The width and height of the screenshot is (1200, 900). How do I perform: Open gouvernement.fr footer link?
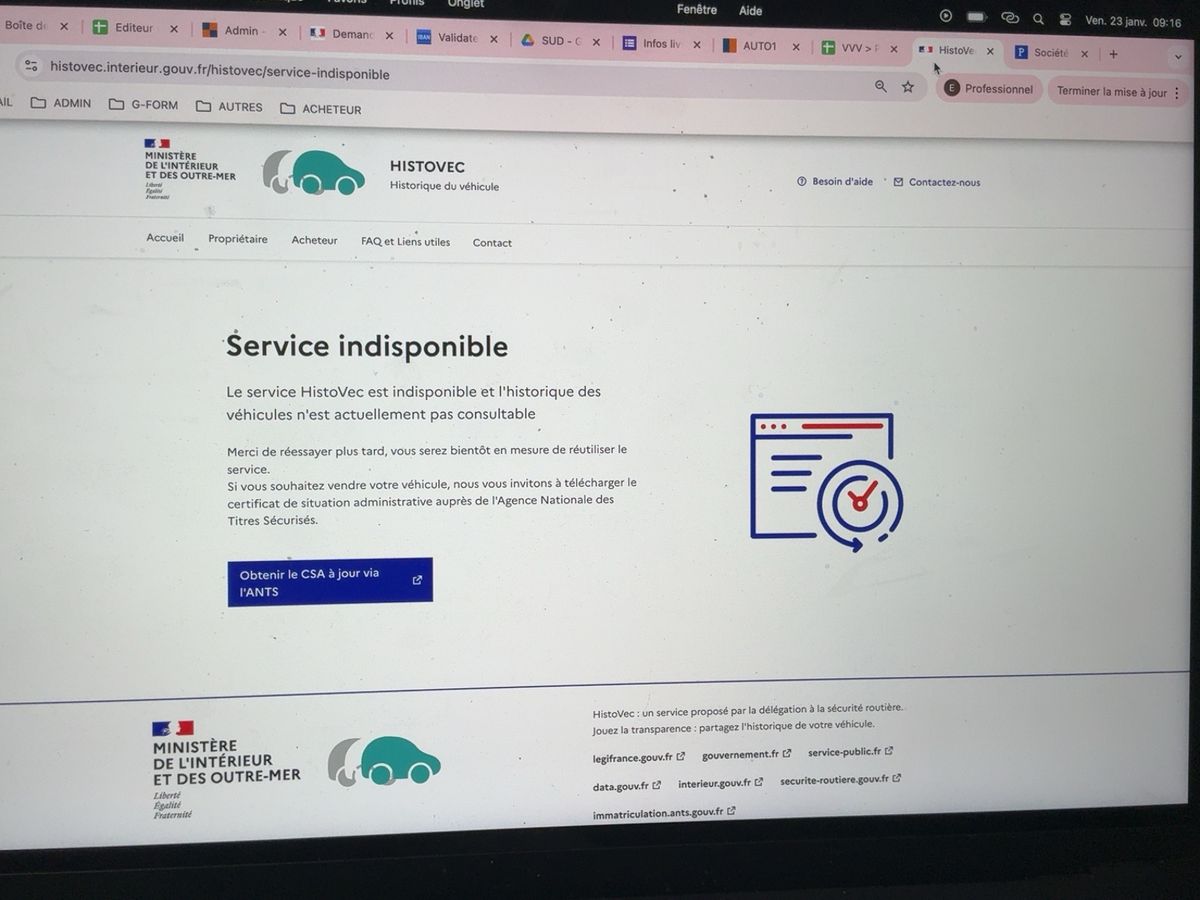(747, 755)
